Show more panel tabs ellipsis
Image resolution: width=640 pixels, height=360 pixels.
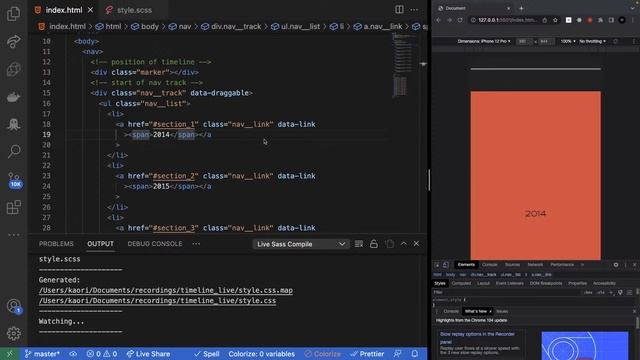[x=196, y=244]
